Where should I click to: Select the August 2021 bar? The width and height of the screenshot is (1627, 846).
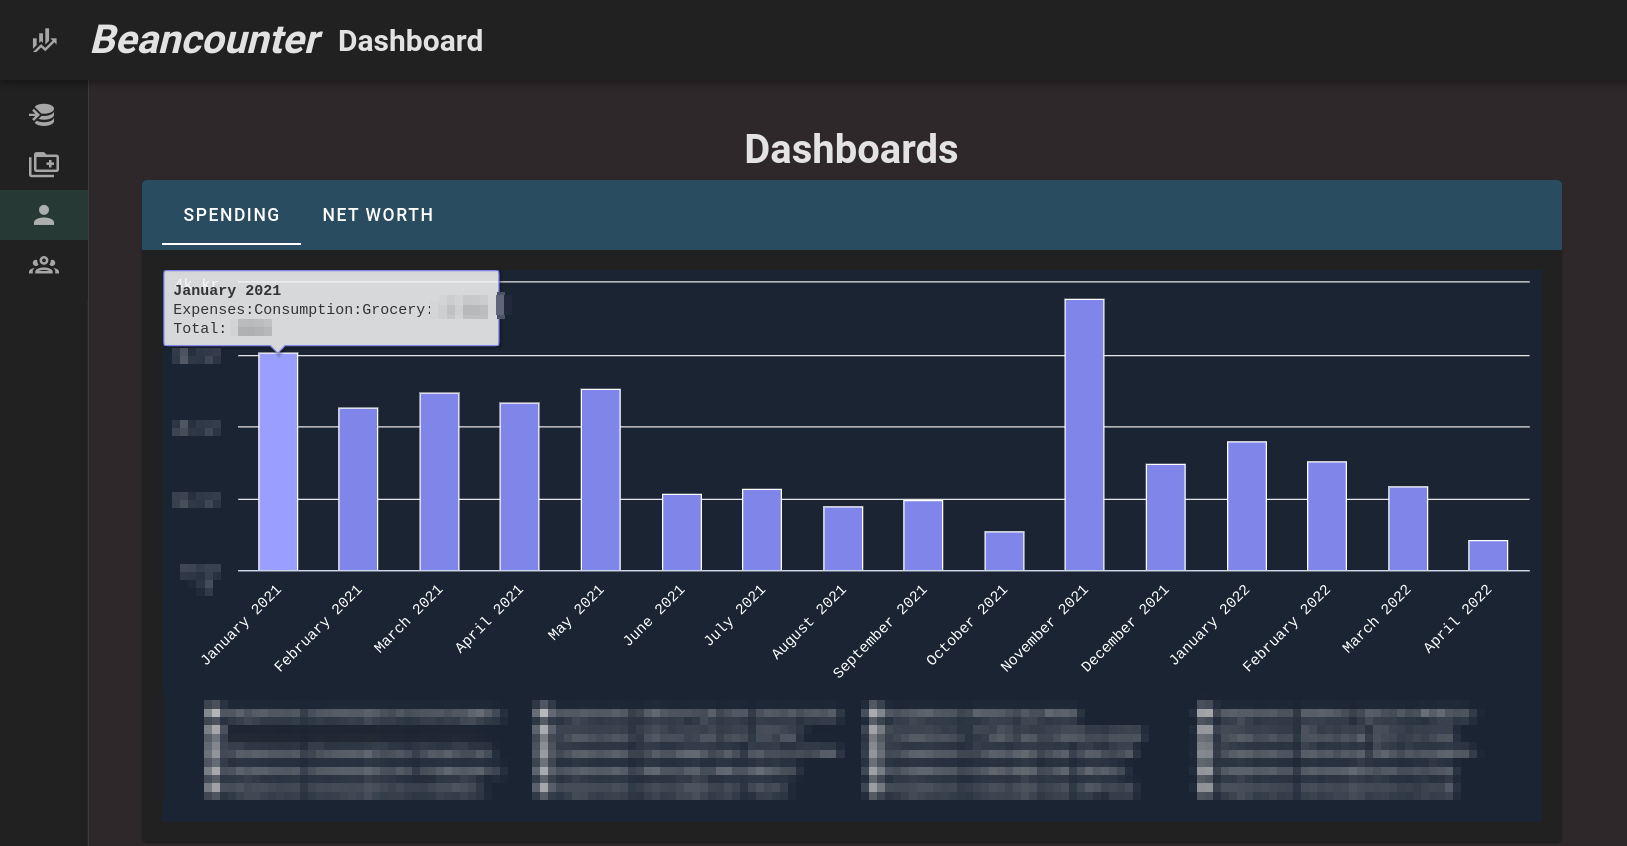coord(843,539)
